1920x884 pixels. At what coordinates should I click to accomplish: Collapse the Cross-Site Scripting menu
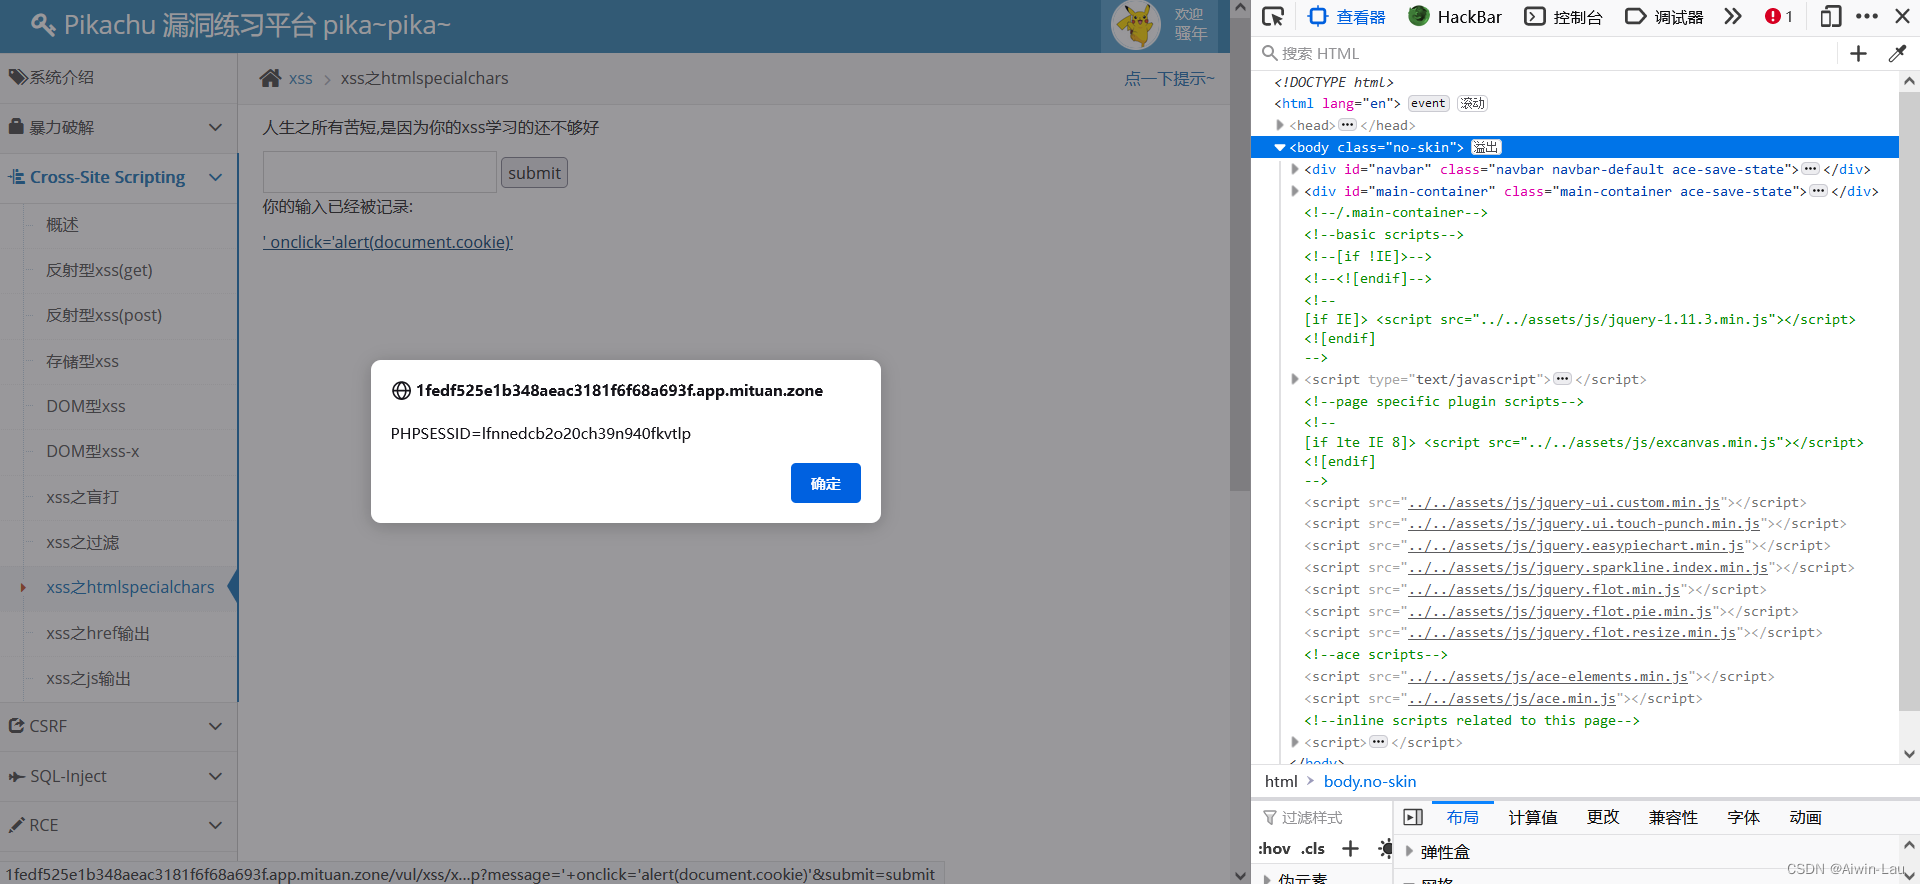coord(118,177)
